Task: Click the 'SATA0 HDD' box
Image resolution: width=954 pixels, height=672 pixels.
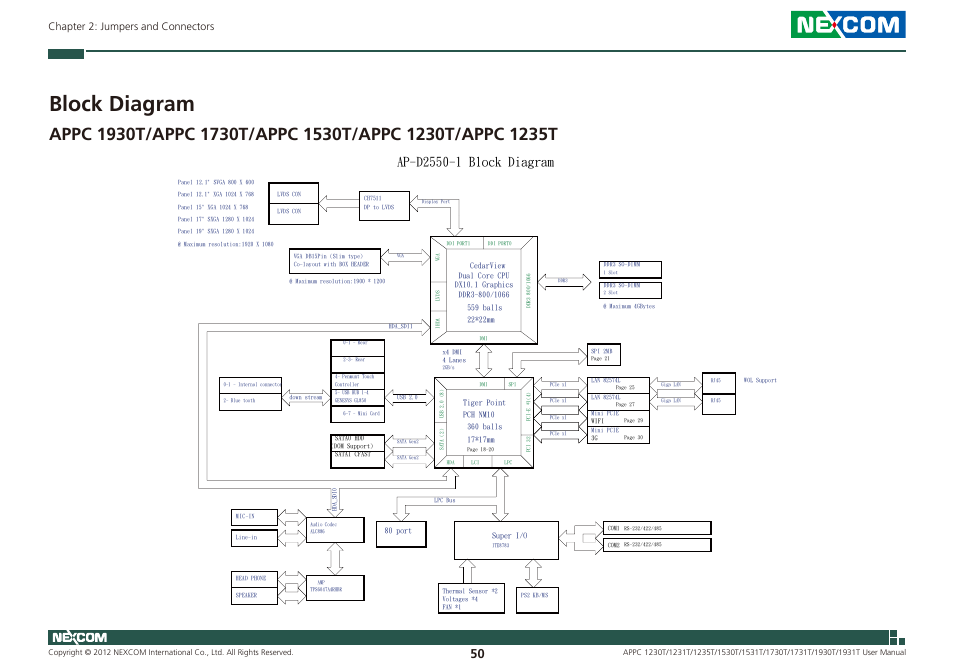Action: point(358,443)
